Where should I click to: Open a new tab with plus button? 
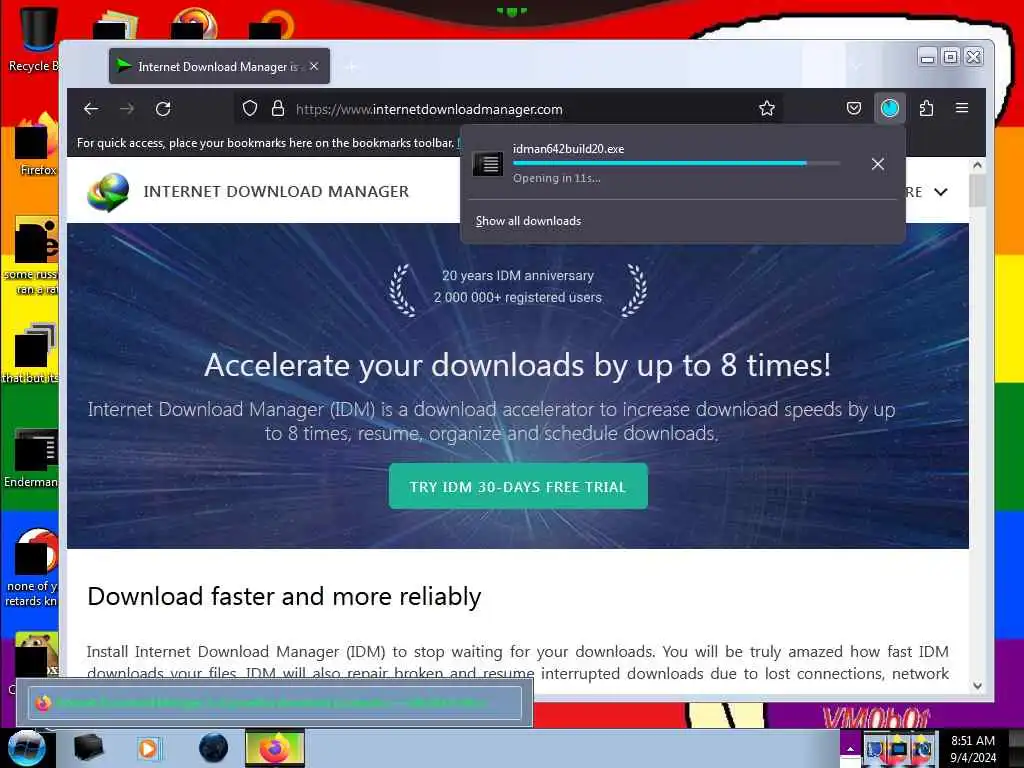(x=351, y=66)
